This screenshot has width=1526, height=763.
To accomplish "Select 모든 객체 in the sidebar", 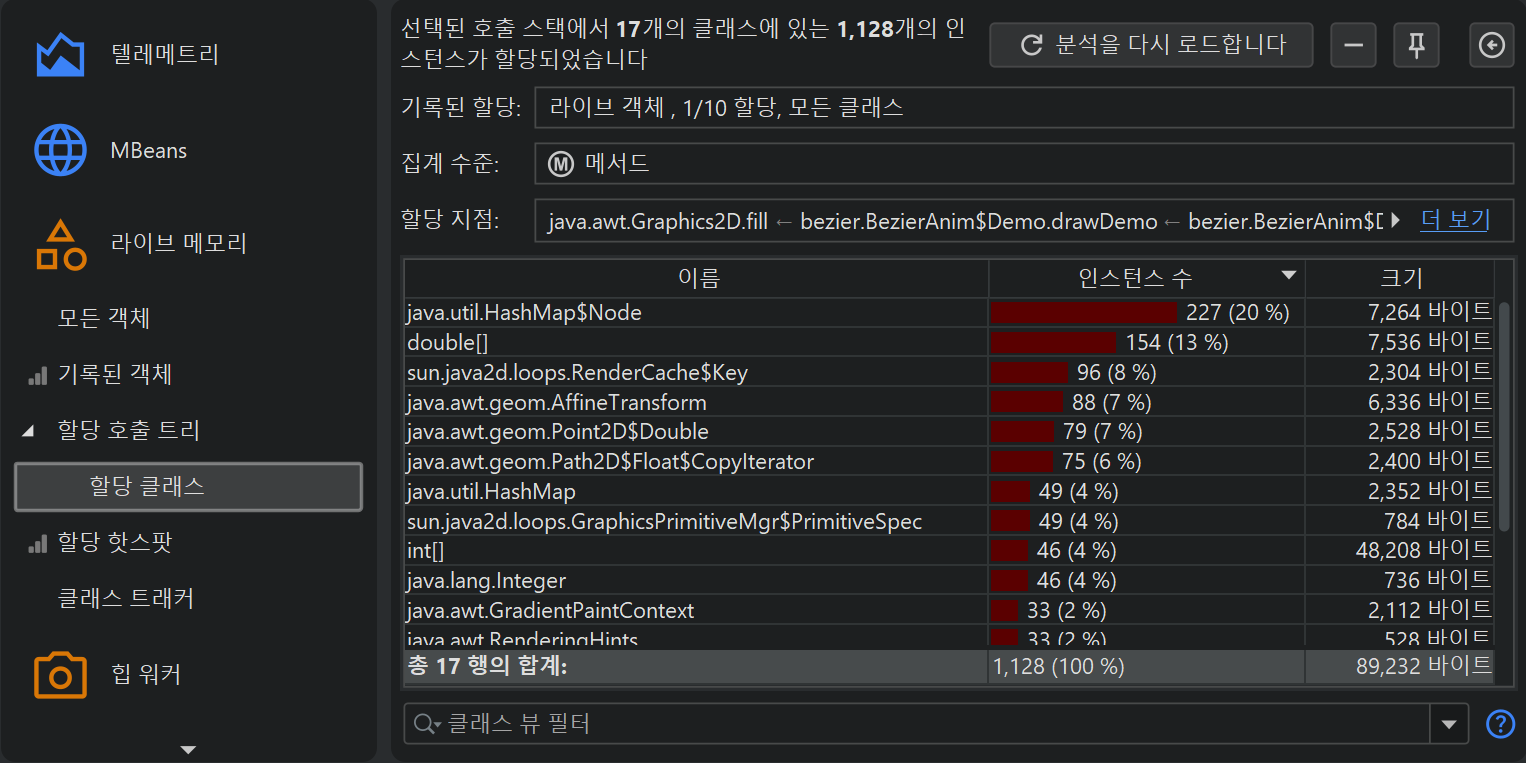I will click(x=104, y=319).
